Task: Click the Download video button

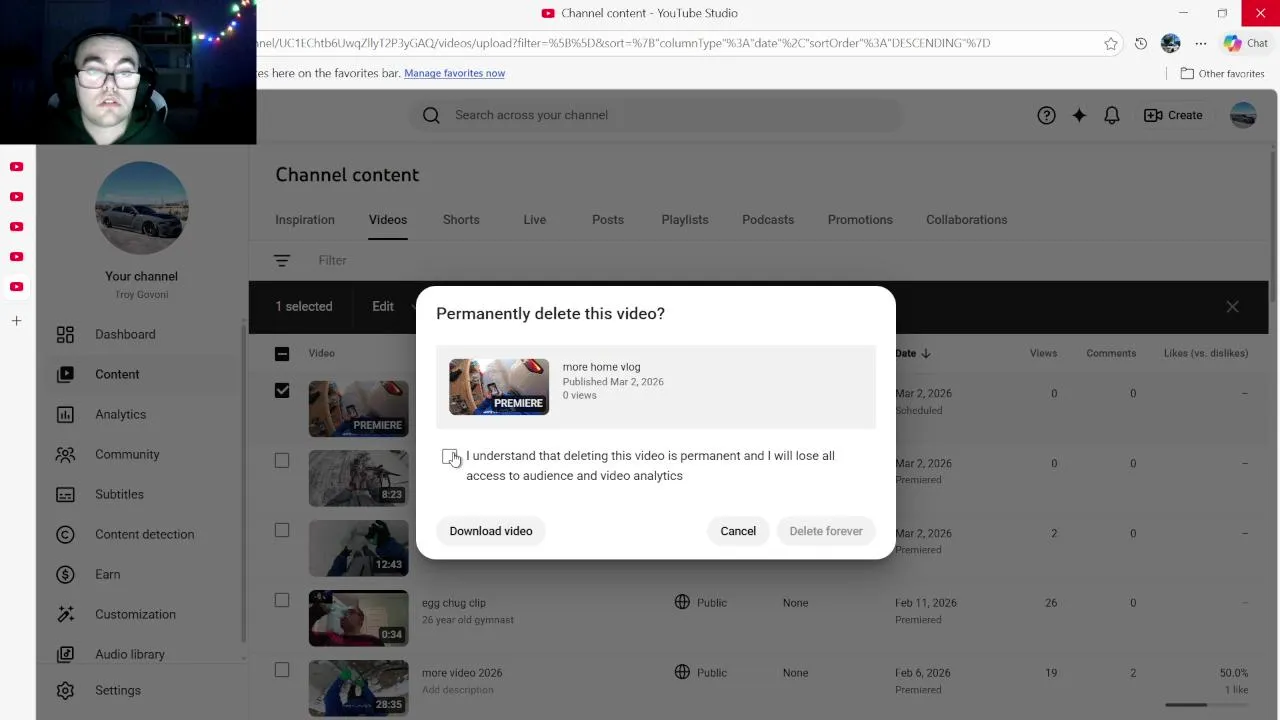Action: point(491,531)
